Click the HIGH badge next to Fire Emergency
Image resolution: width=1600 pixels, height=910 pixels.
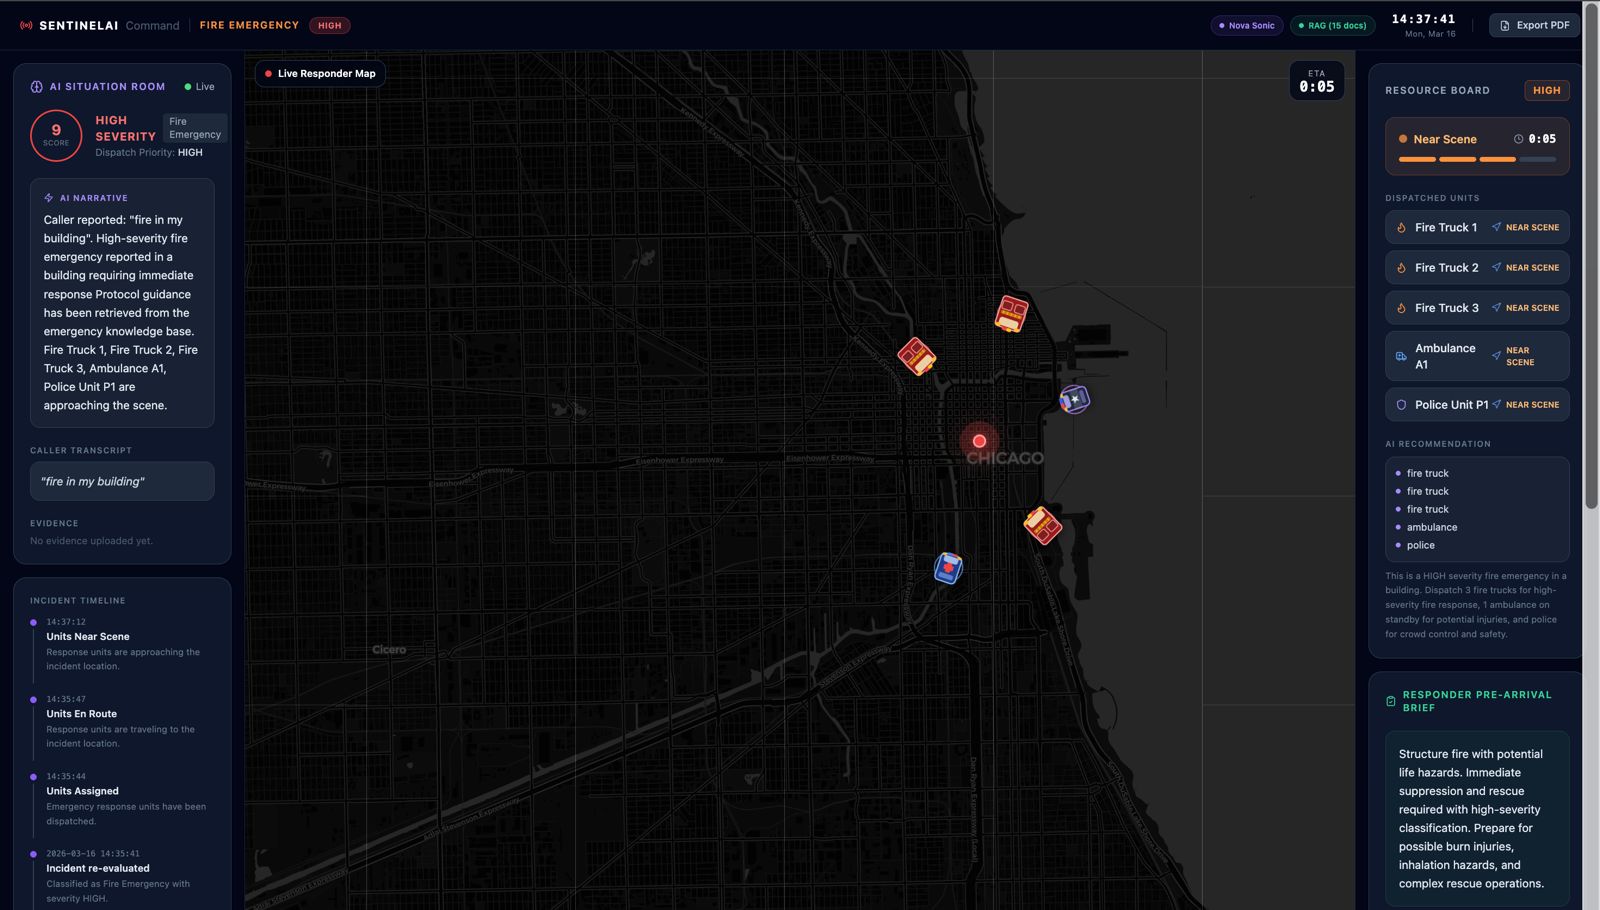pyautogui.click(x=330, y=26)
